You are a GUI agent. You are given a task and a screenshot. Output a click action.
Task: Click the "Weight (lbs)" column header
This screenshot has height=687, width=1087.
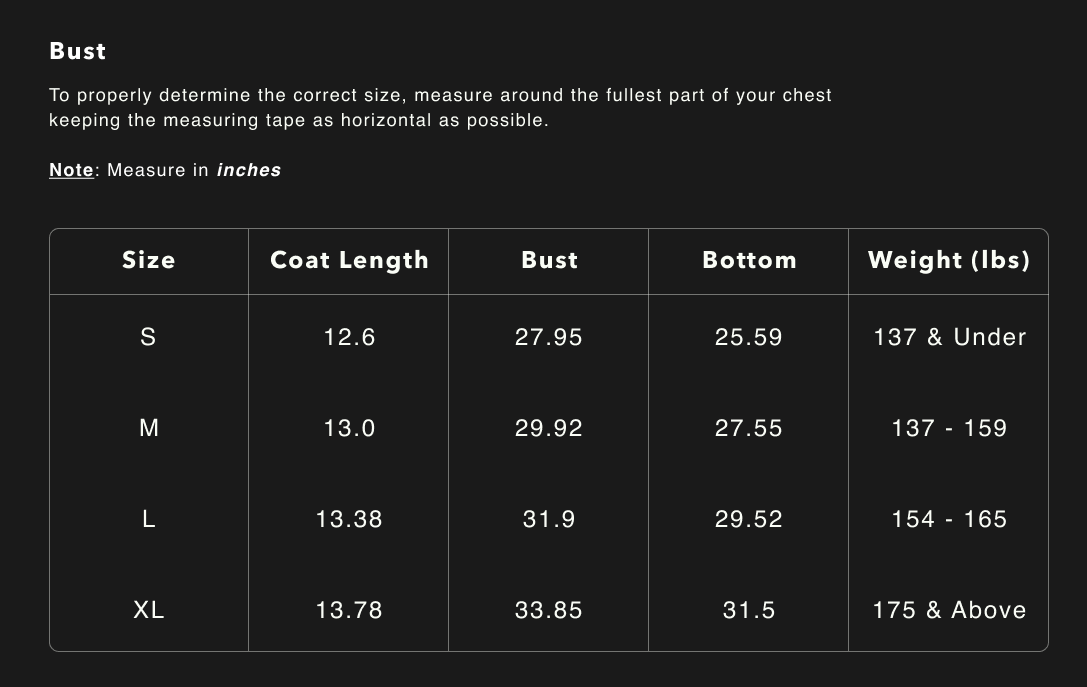click(948, 260)
